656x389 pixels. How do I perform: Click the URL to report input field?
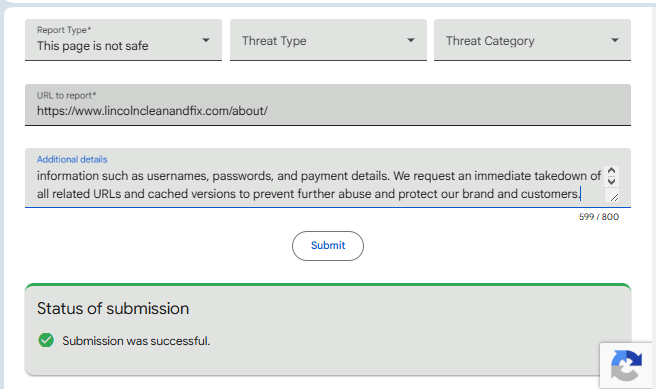[328, 105]
